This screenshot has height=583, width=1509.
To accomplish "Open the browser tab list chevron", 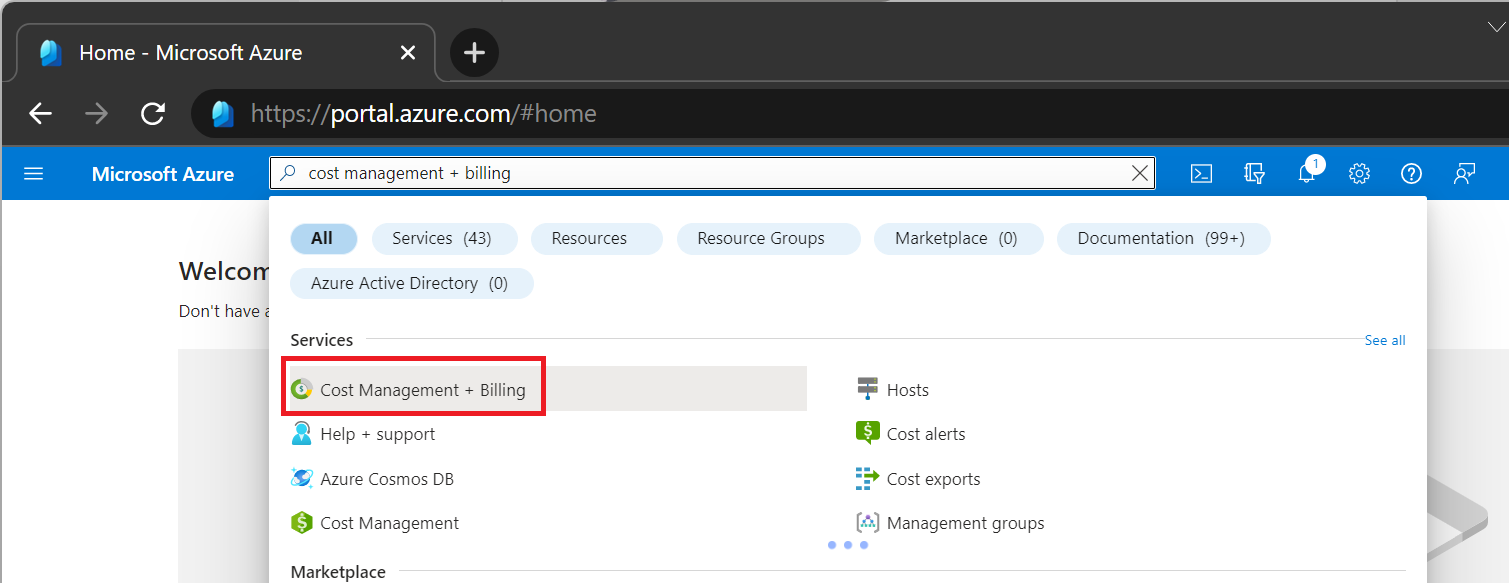I will (x=1496, y=27).
